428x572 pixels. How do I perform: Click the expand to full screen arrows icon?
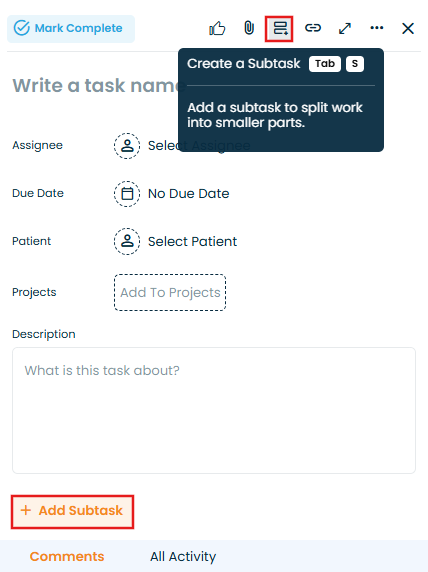[x=345, y=28]
